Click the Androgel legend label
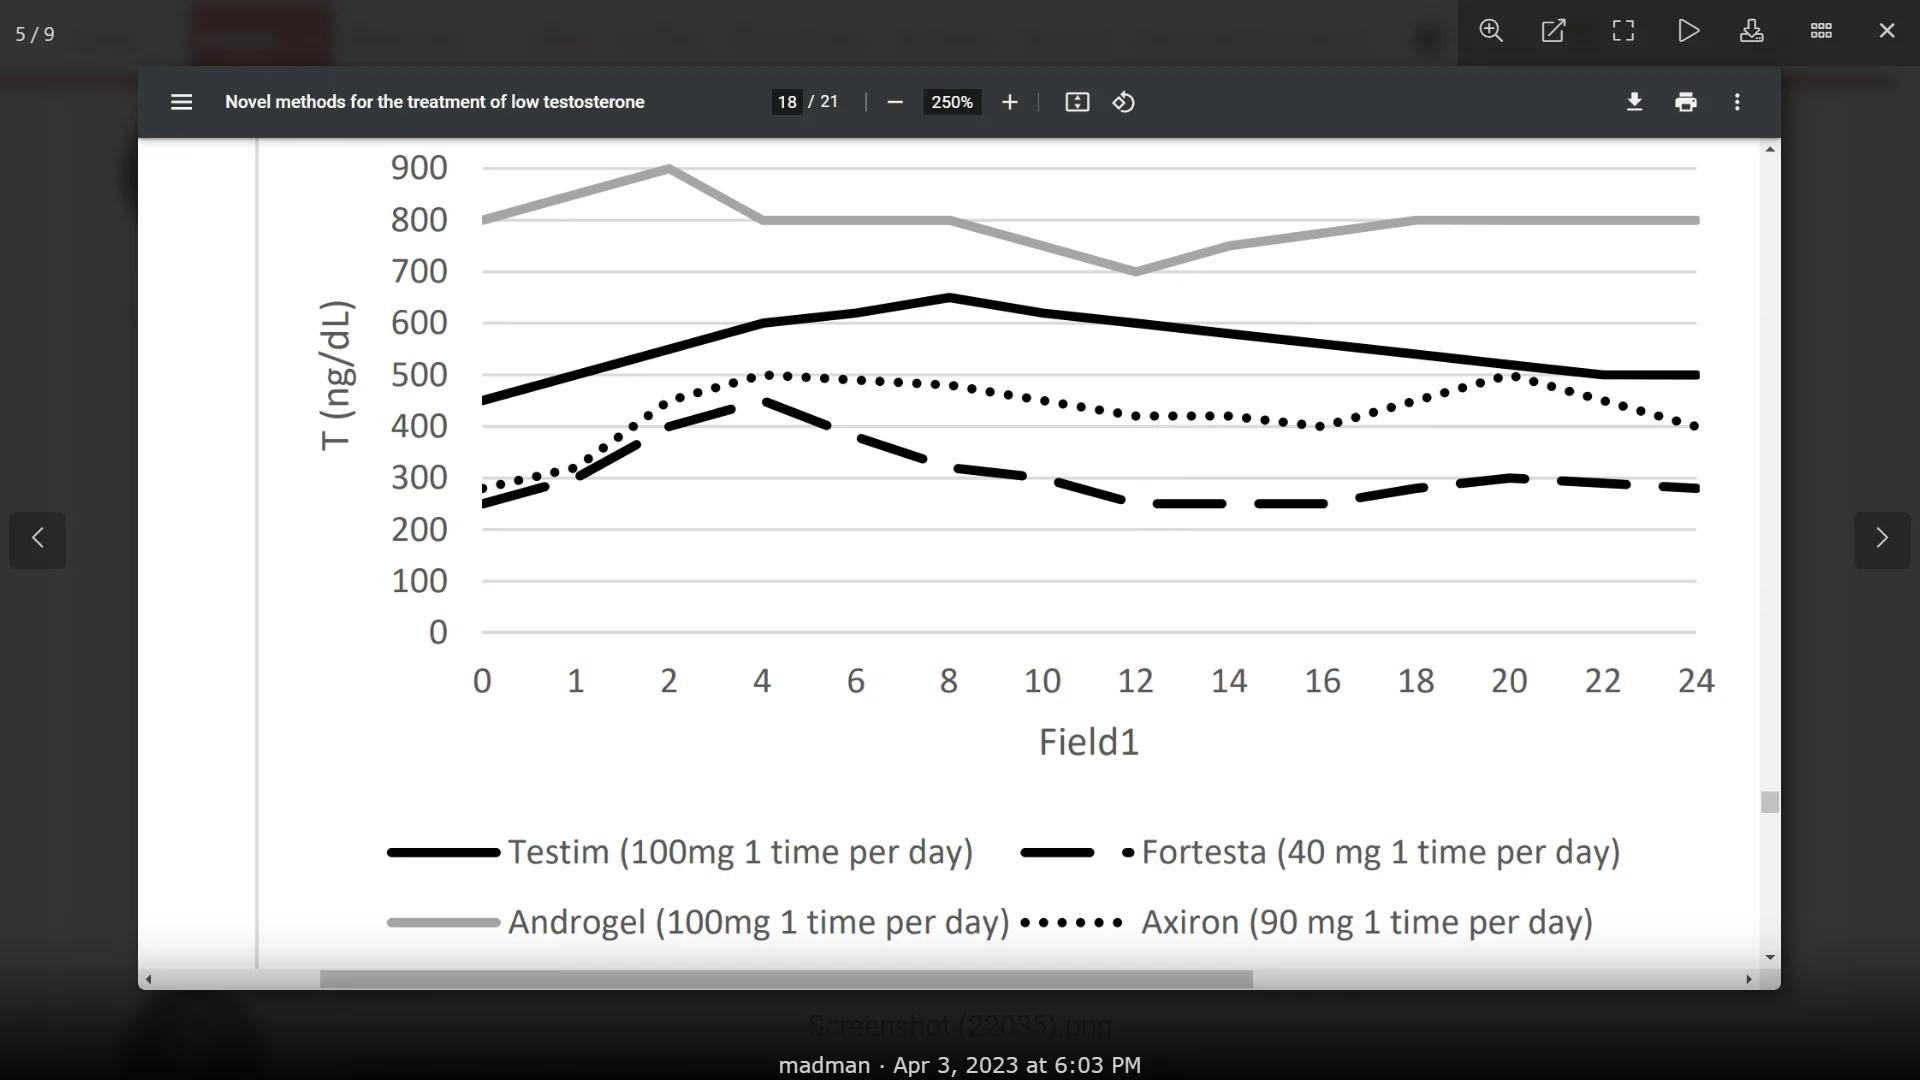The height and width of the screenshot is (1080, 1920). tap(758, 923)
